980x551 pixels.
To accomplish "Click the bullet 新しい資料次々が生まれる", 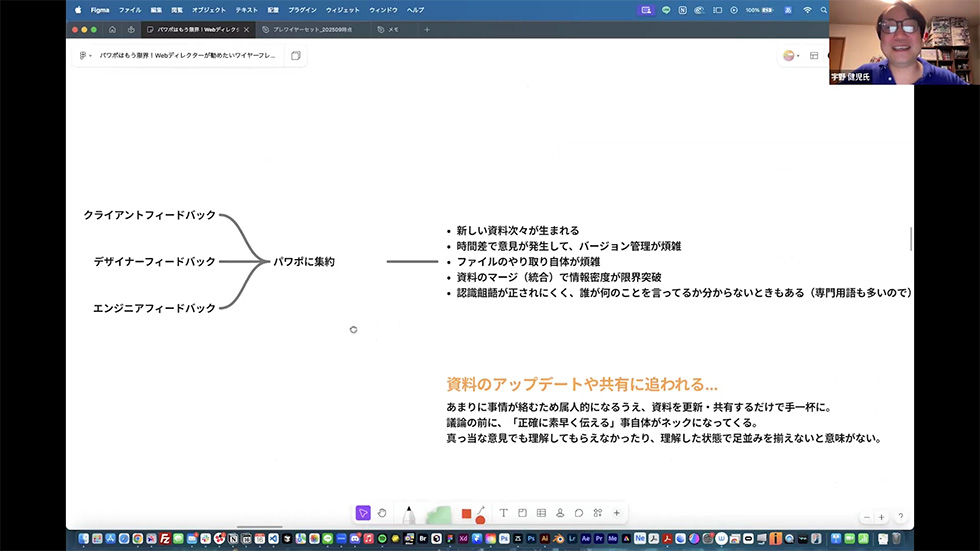I will [x=518, y=231].
